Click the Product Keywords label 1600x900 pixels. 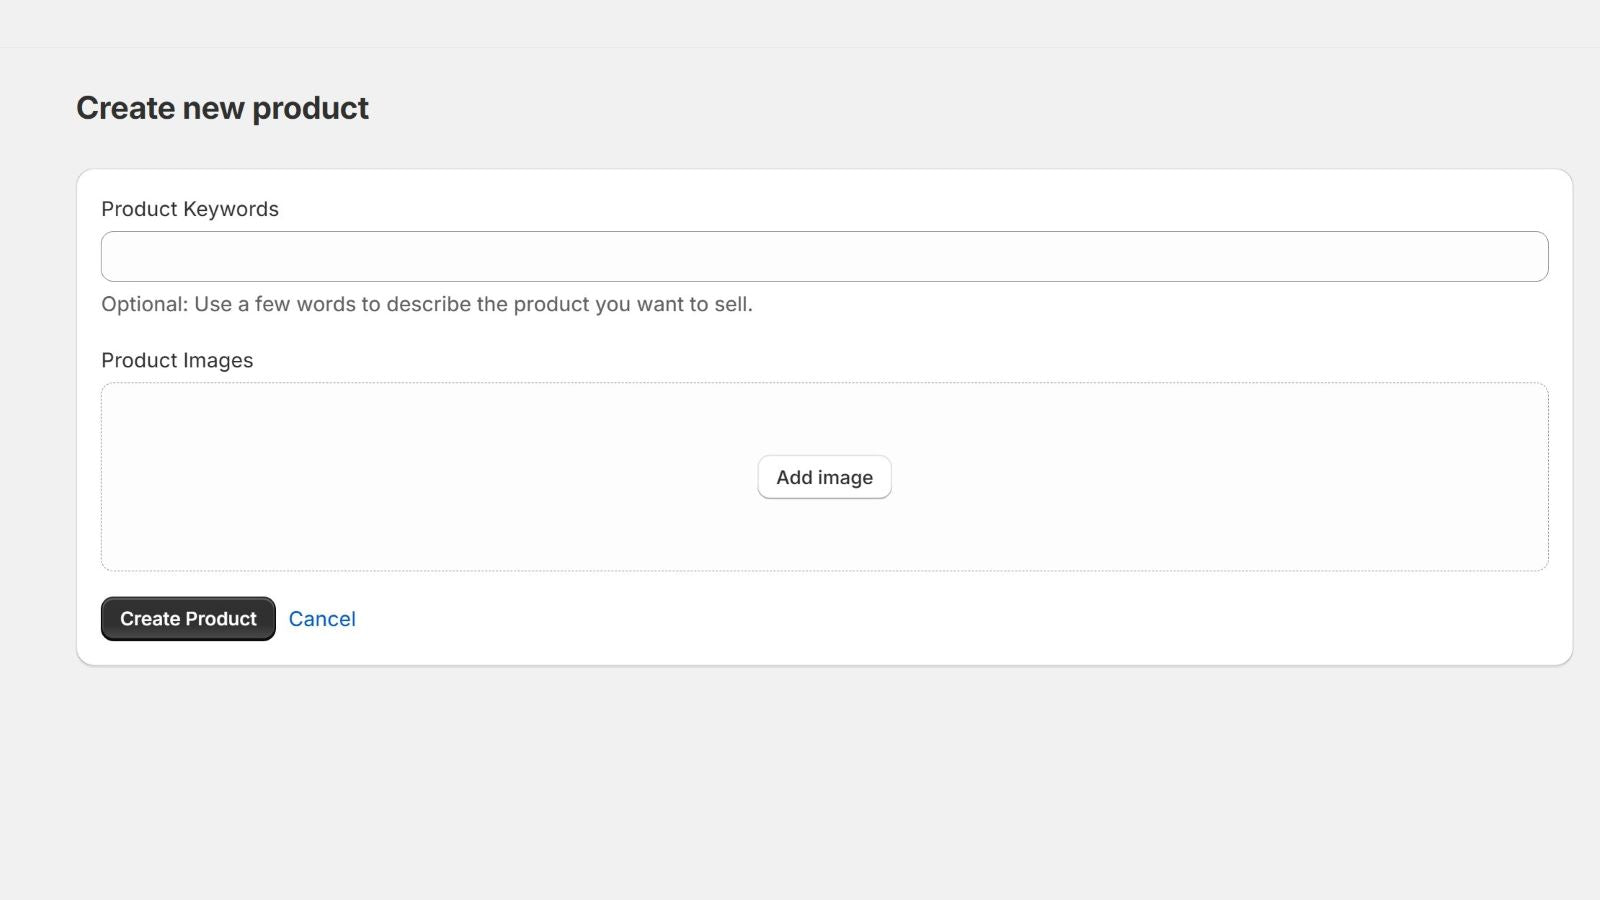point(190,209)
